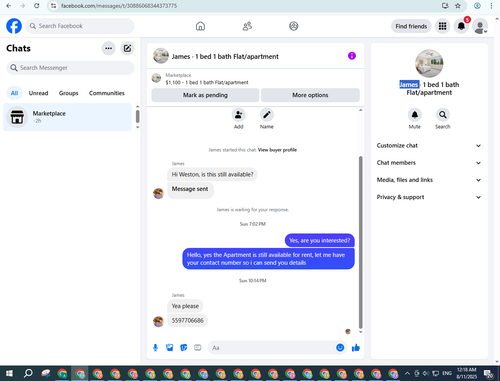Open Chats options three-dot menu
Image resolution: width=500 pixels, height=381 pixels.
click(108, 48)
